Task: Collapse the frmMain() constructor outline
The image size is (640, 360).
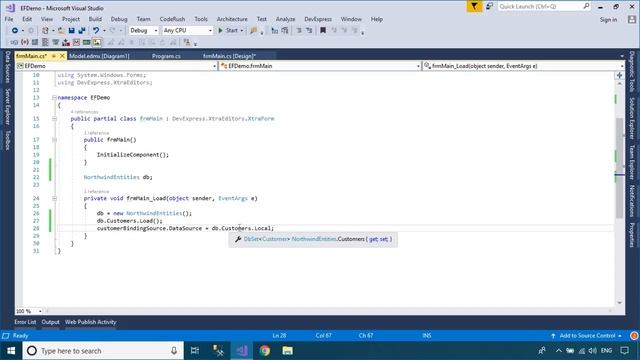Action: [x=54, y=140]
